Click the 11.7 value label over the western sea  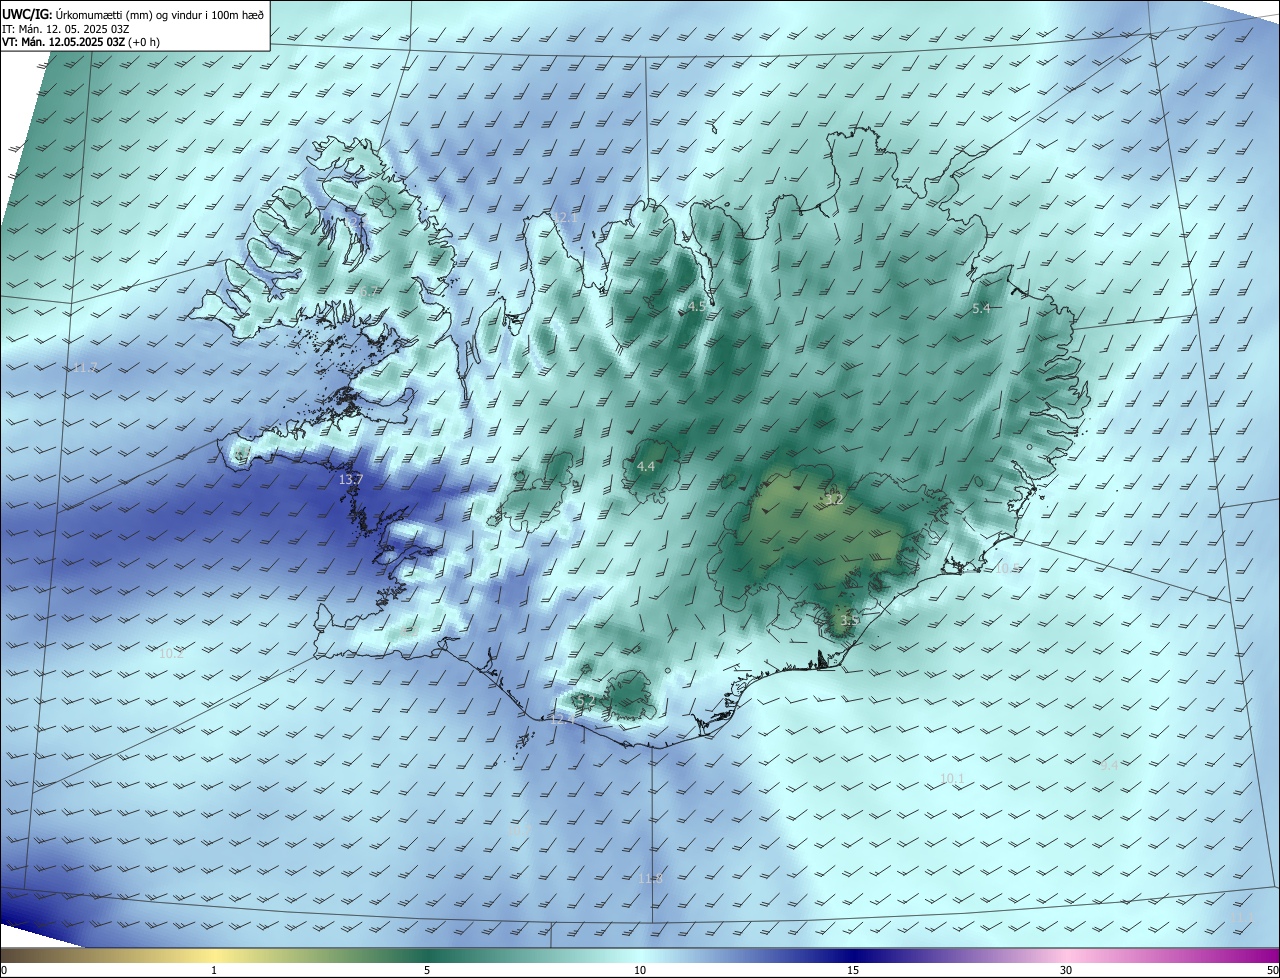tap(86, 368)
